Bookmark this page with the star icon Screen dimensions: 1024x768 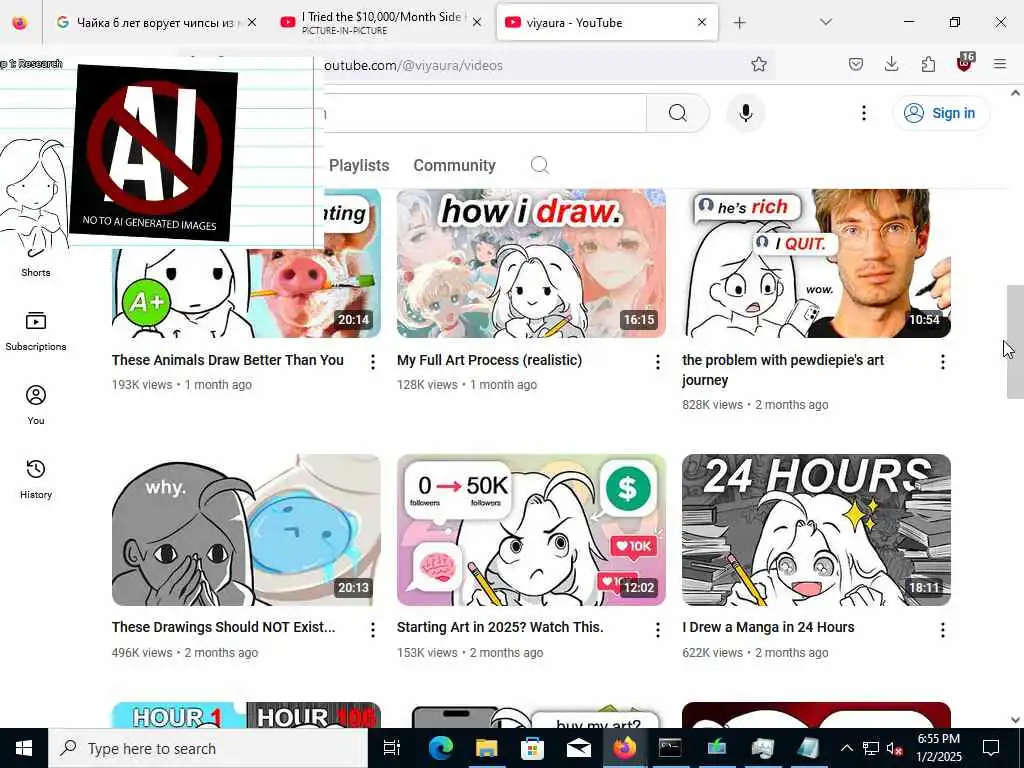pyautogui.click(x=758, y=64)
